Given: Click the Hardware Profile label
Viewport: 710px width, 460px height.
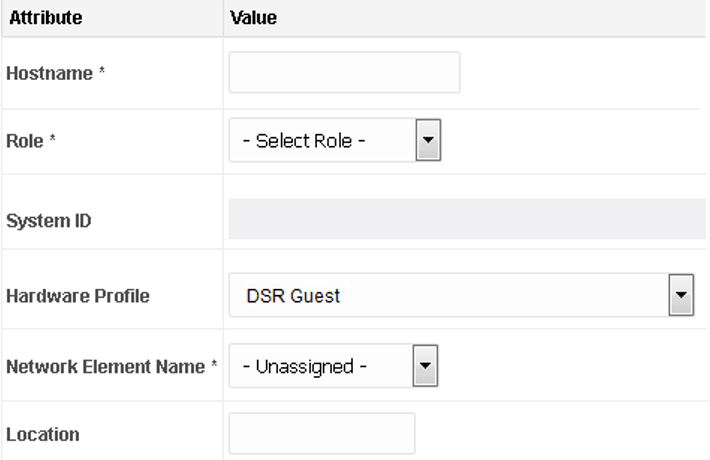Looking at the screenshot, I should [78, 297].
